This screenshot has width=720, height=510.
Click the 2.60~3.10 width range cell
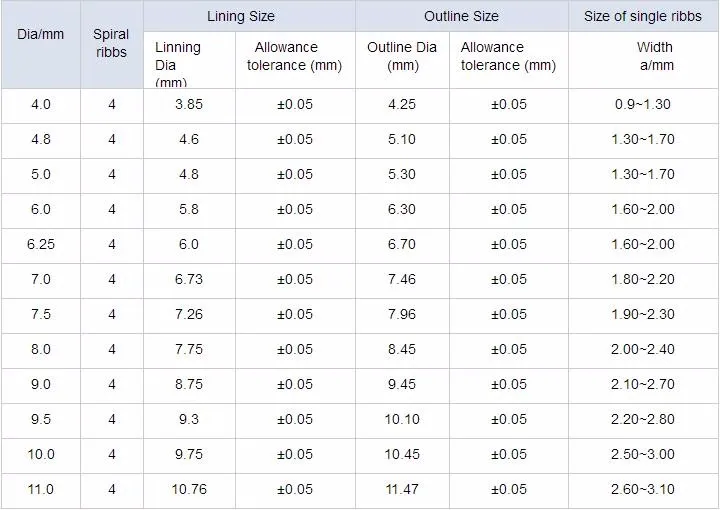(643, 489)
